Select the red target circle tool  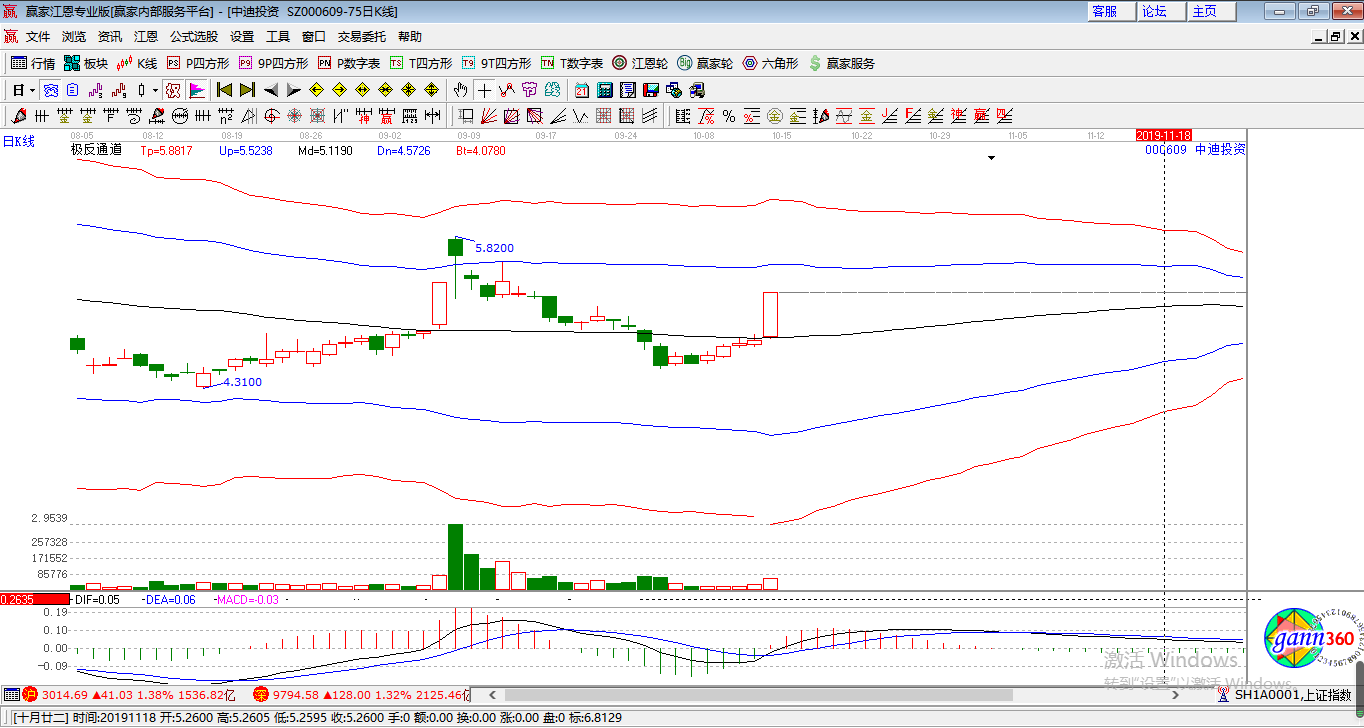271,116
